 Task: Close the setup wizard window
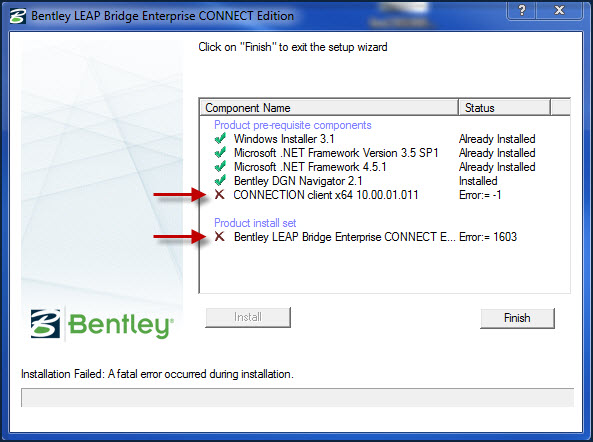point(559,10)
